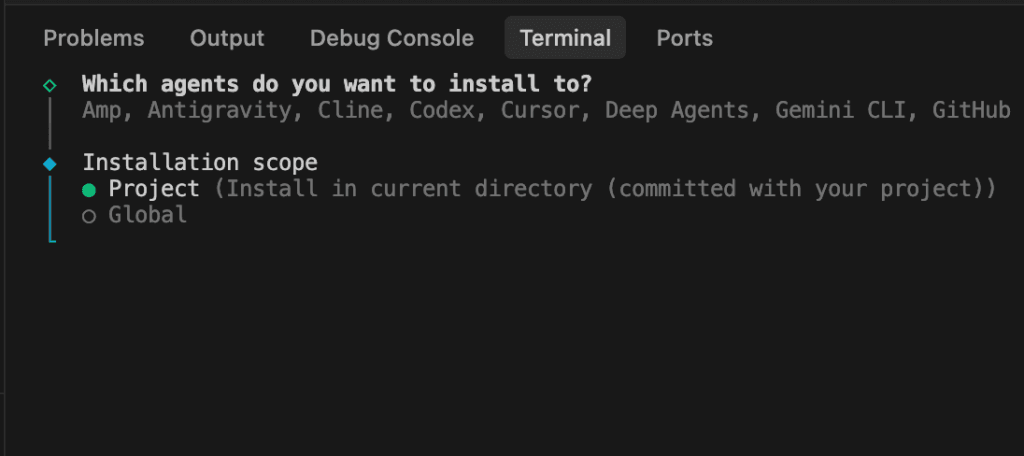Show the Debug Console tab
The image size is (1024, 456).
coord(392,38)
